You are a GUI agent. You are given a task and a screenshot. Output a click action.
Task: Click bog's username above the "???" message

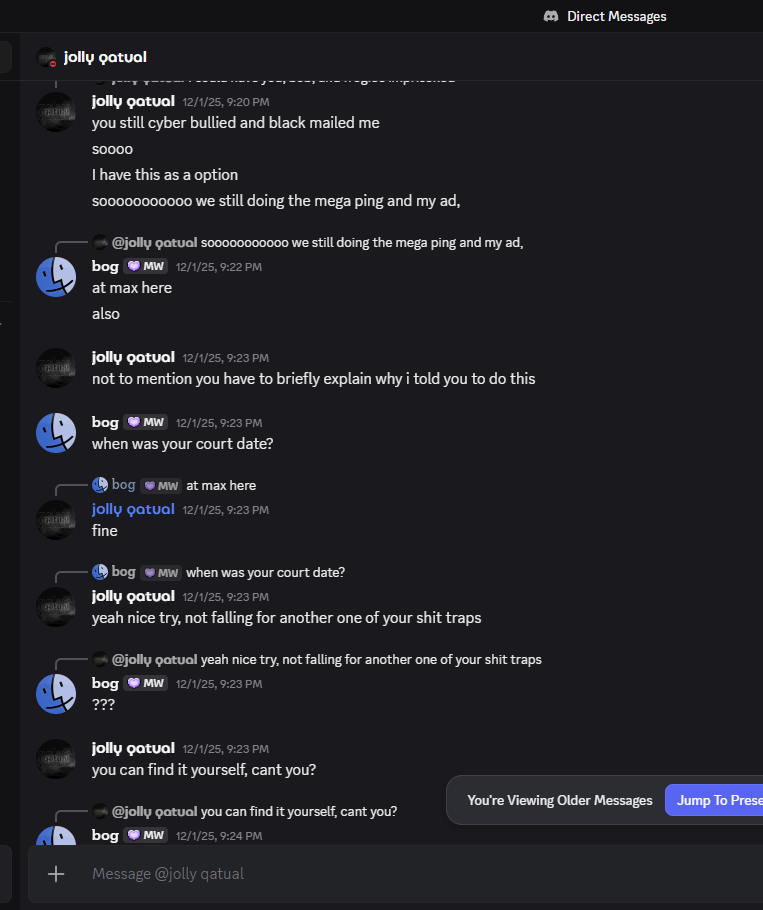point(105,683)
